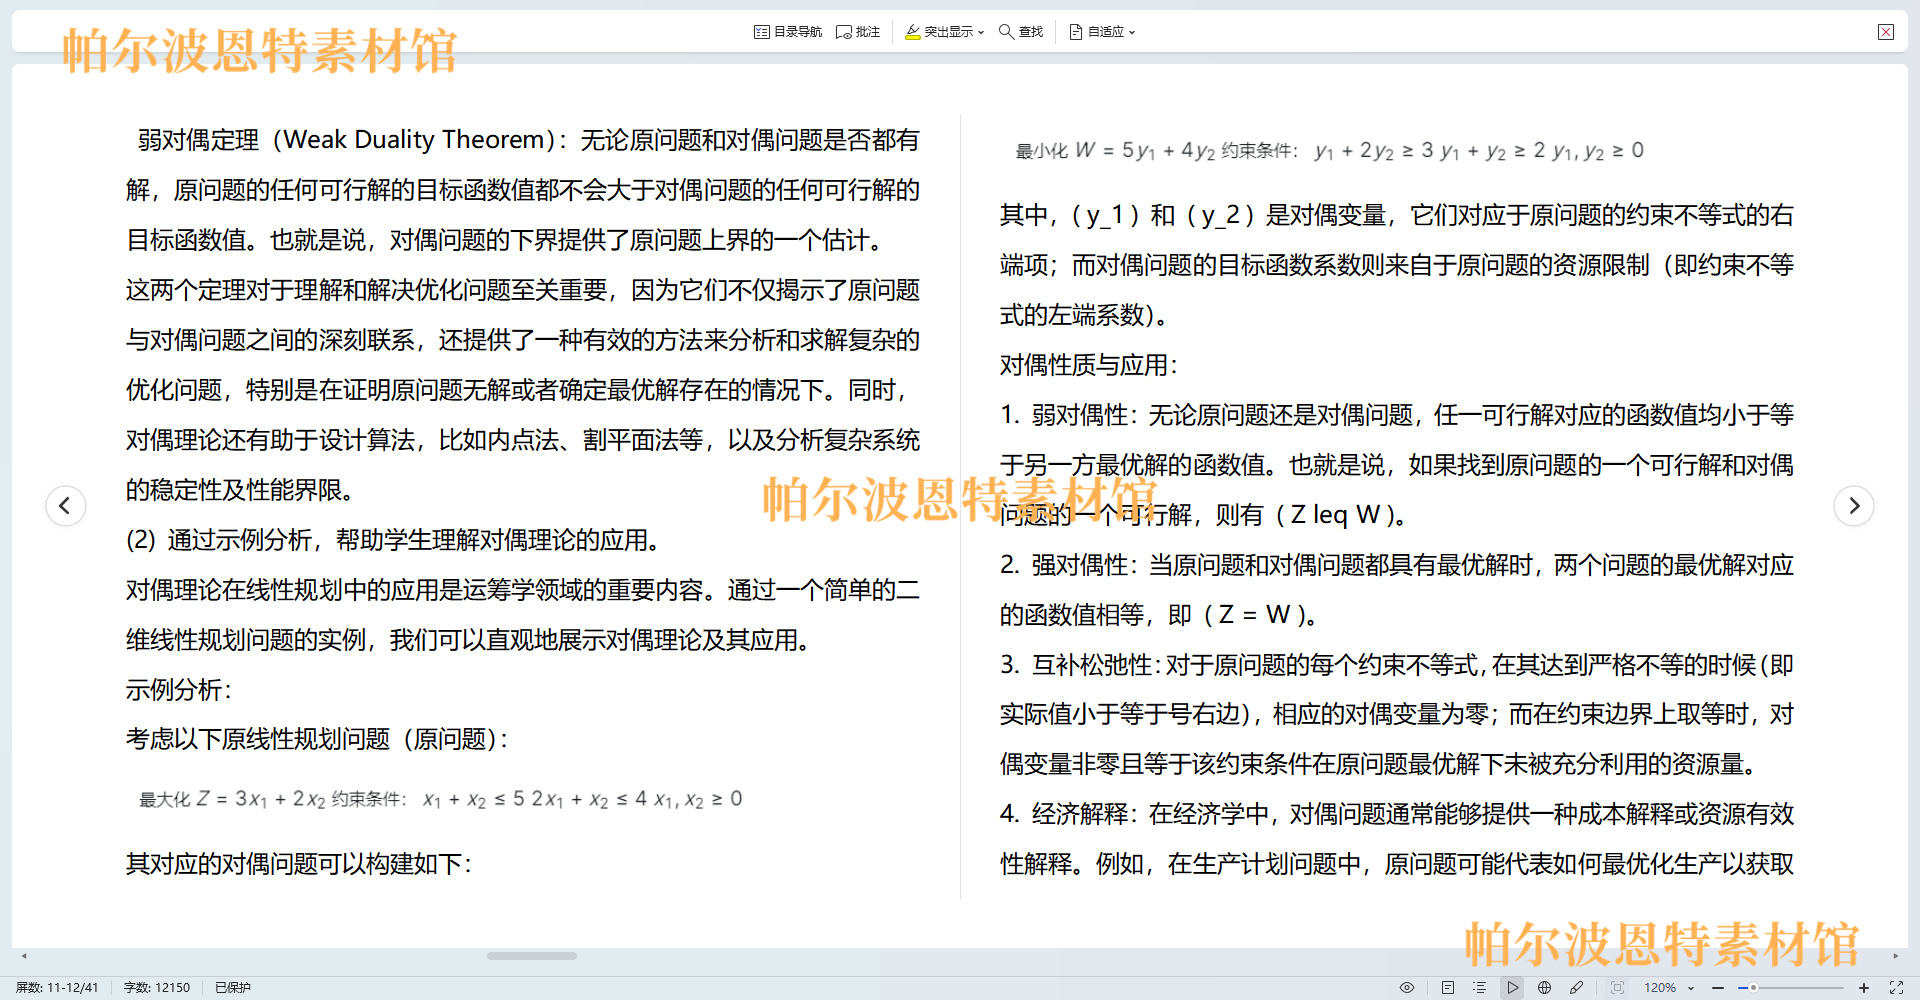Viewport: 1920px width, 1000px height.
Task: Switch to web layout globe icon
Action: [1545, 987]
